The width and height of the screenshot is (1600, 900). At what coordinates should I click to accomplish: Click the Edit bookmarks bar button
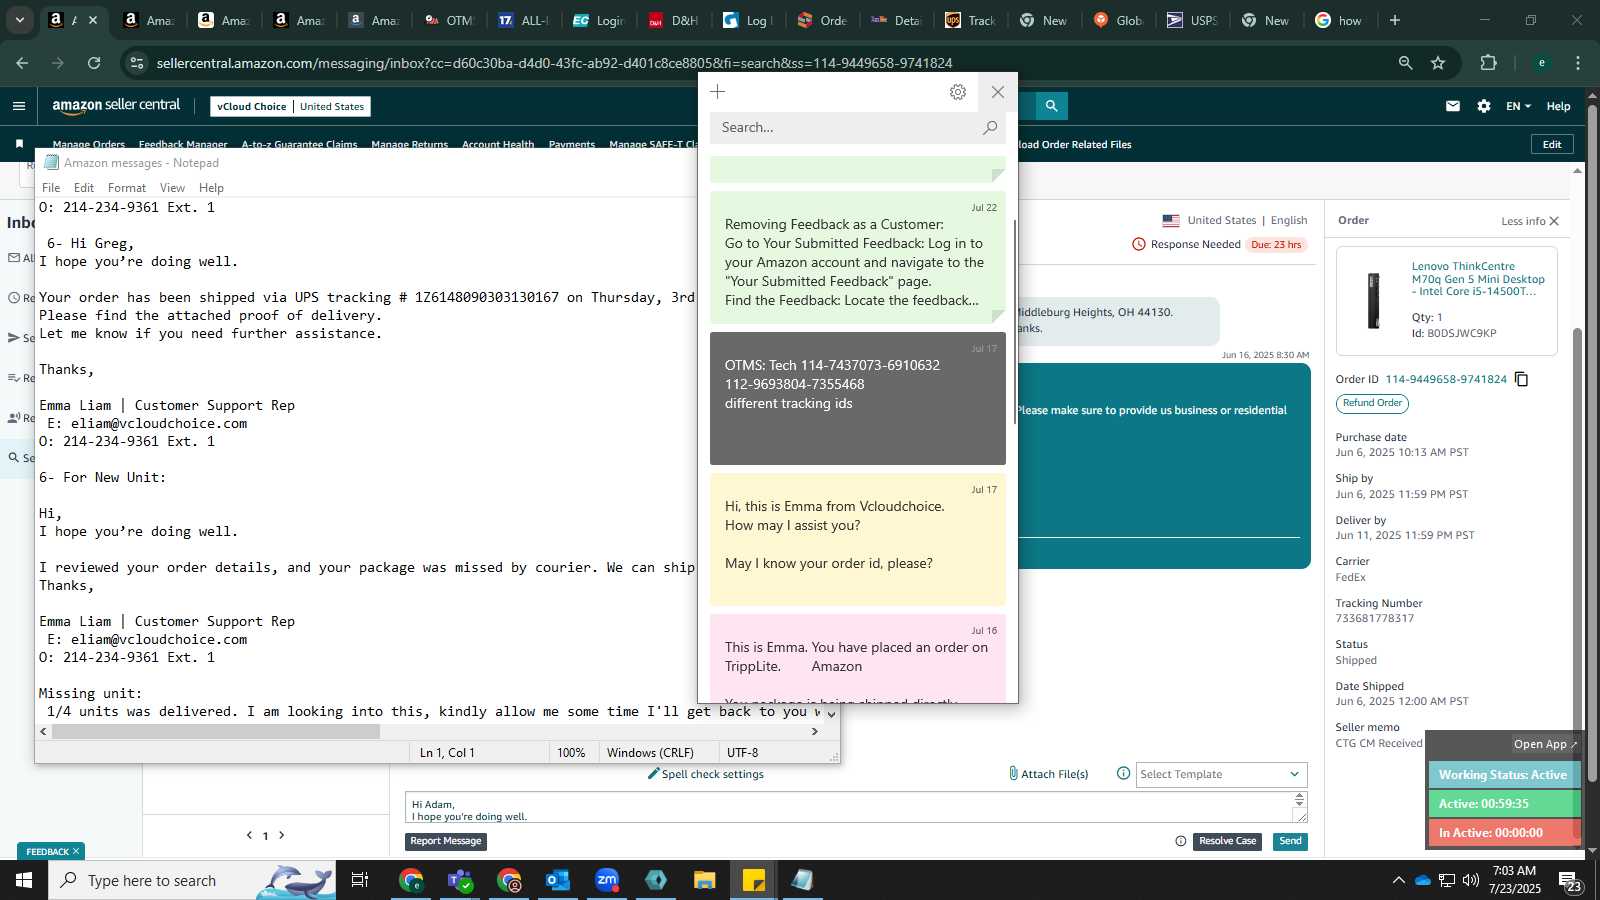[1552, 144]
